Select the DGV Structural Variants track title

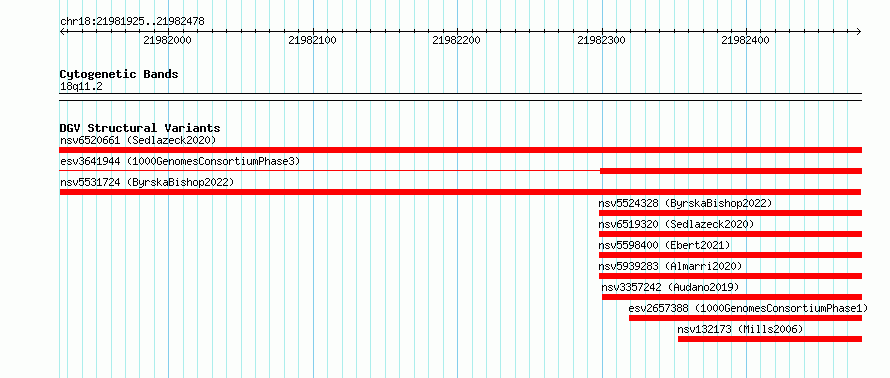click(140, 128)
